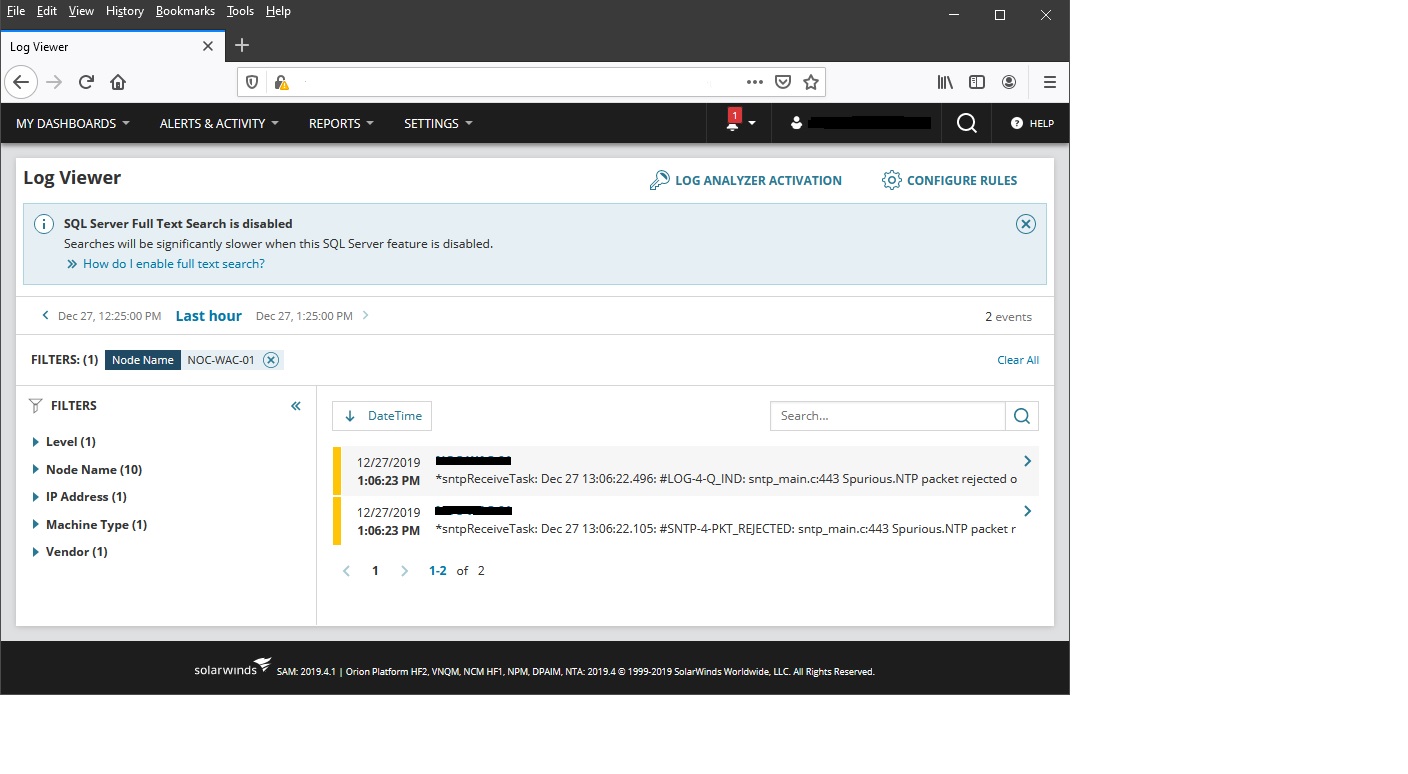Expand the Level filter group
This screenshot has height=774, width=1408.
(x=37, y=441)
